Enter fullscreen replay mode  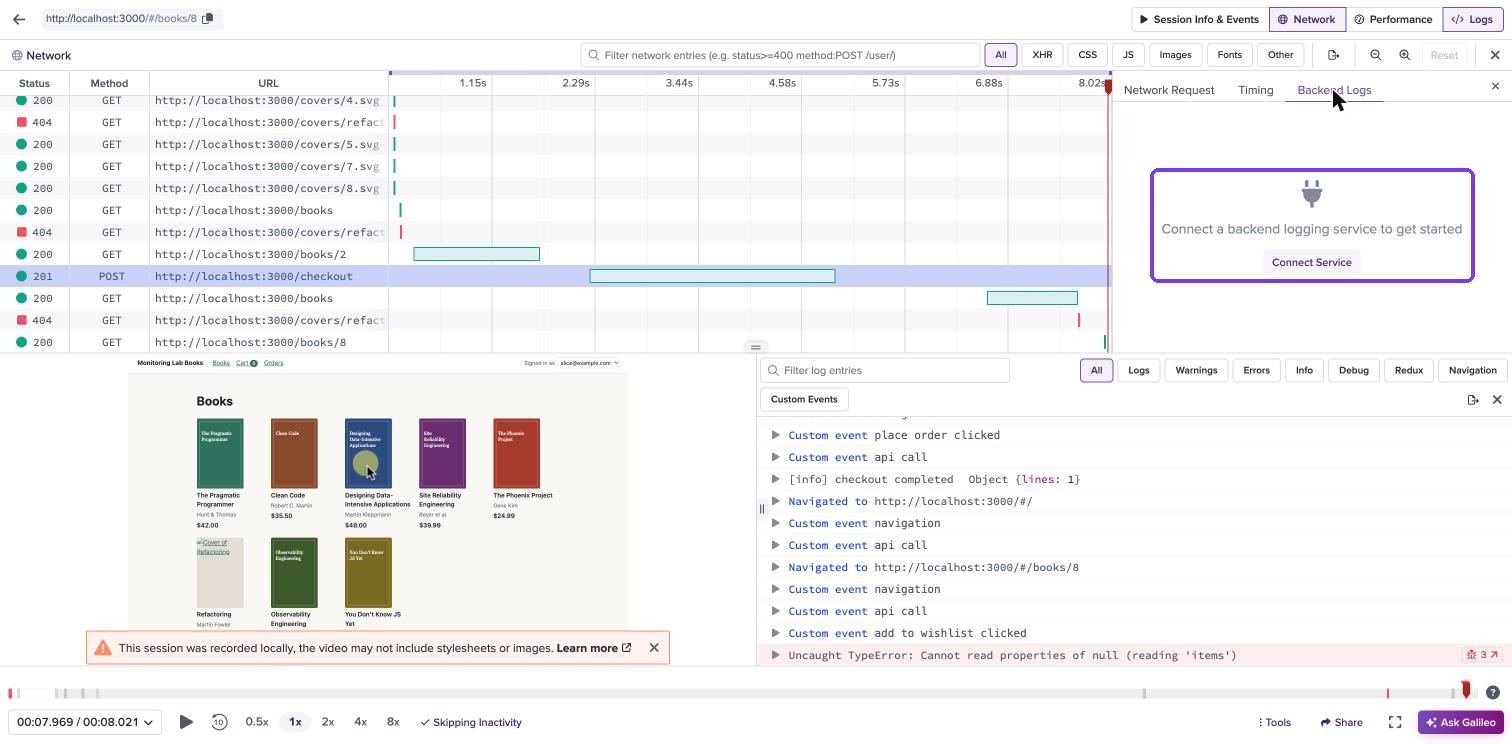[x=1395, y=722]
